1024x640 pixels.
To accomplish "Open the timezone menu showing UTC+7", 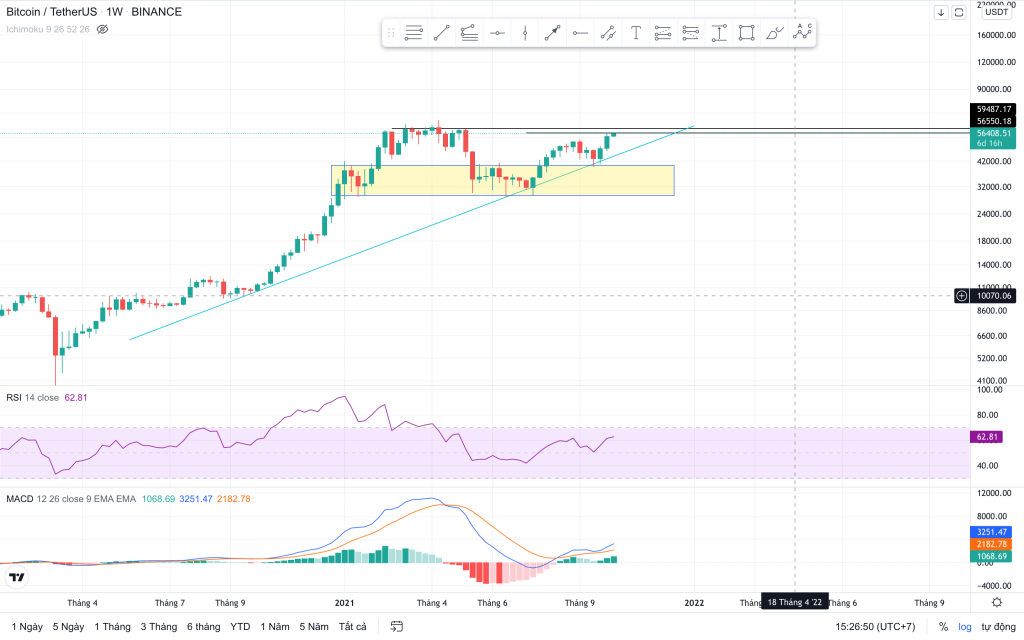I will pyautogui.click(x=875, y=627).
